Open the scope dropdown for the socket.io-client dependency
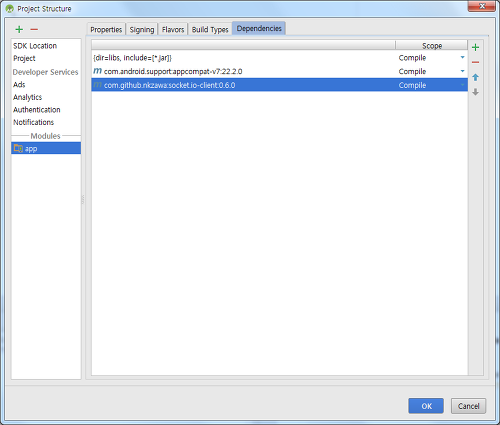 coord(462,85)
